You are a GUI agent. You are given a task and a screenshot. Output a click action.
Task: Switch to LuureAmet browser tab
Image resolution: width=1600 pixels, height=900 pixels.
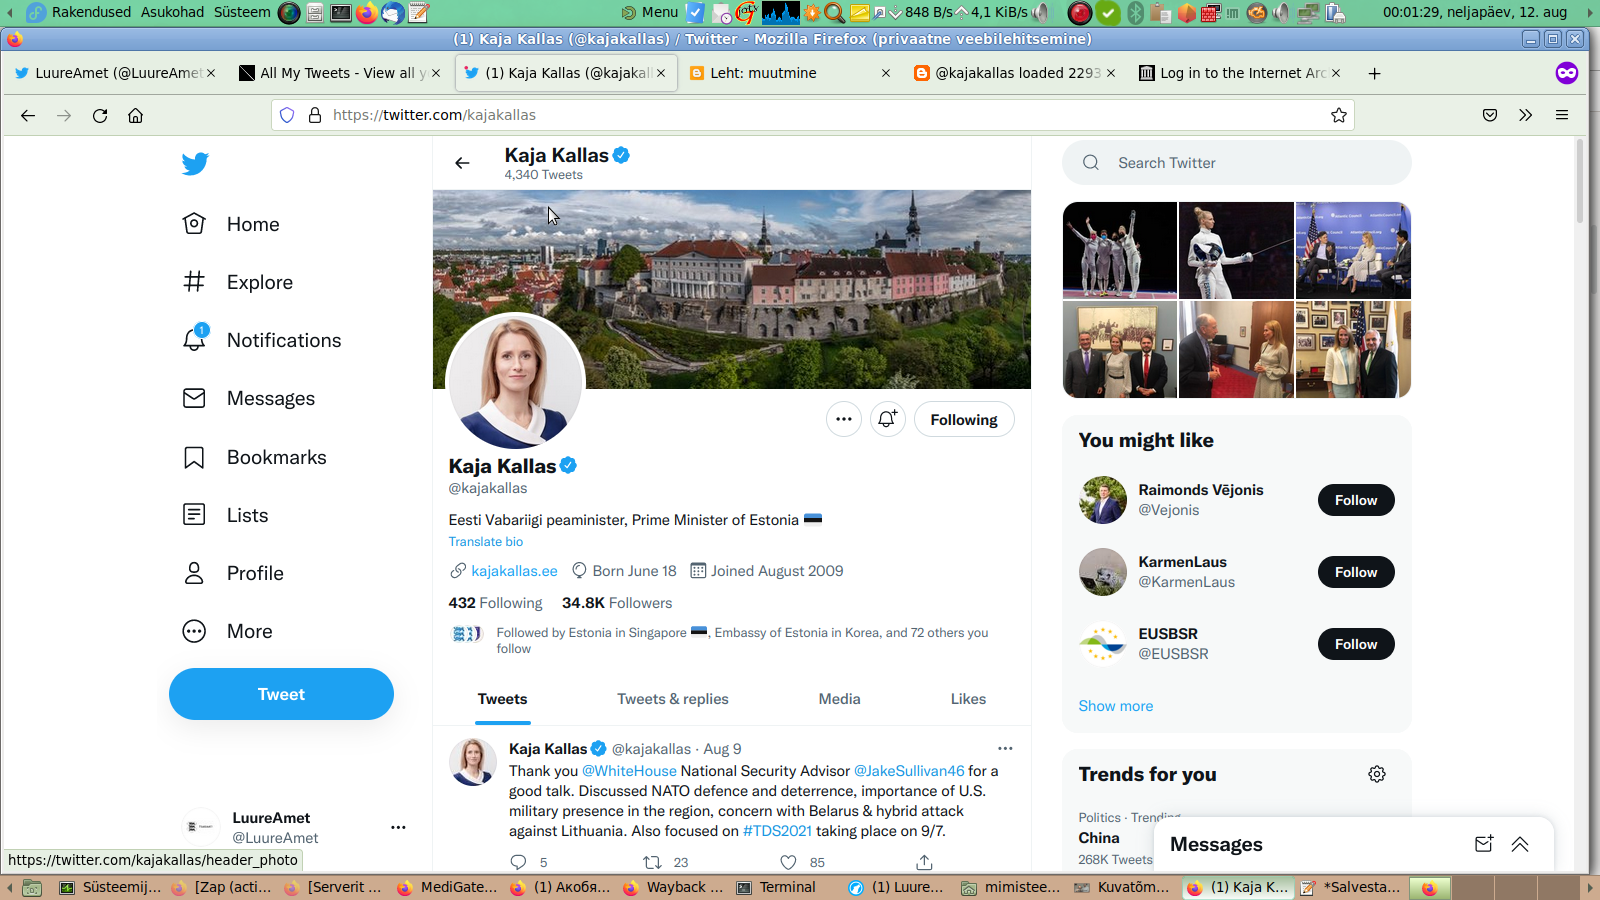pos(114,73)
